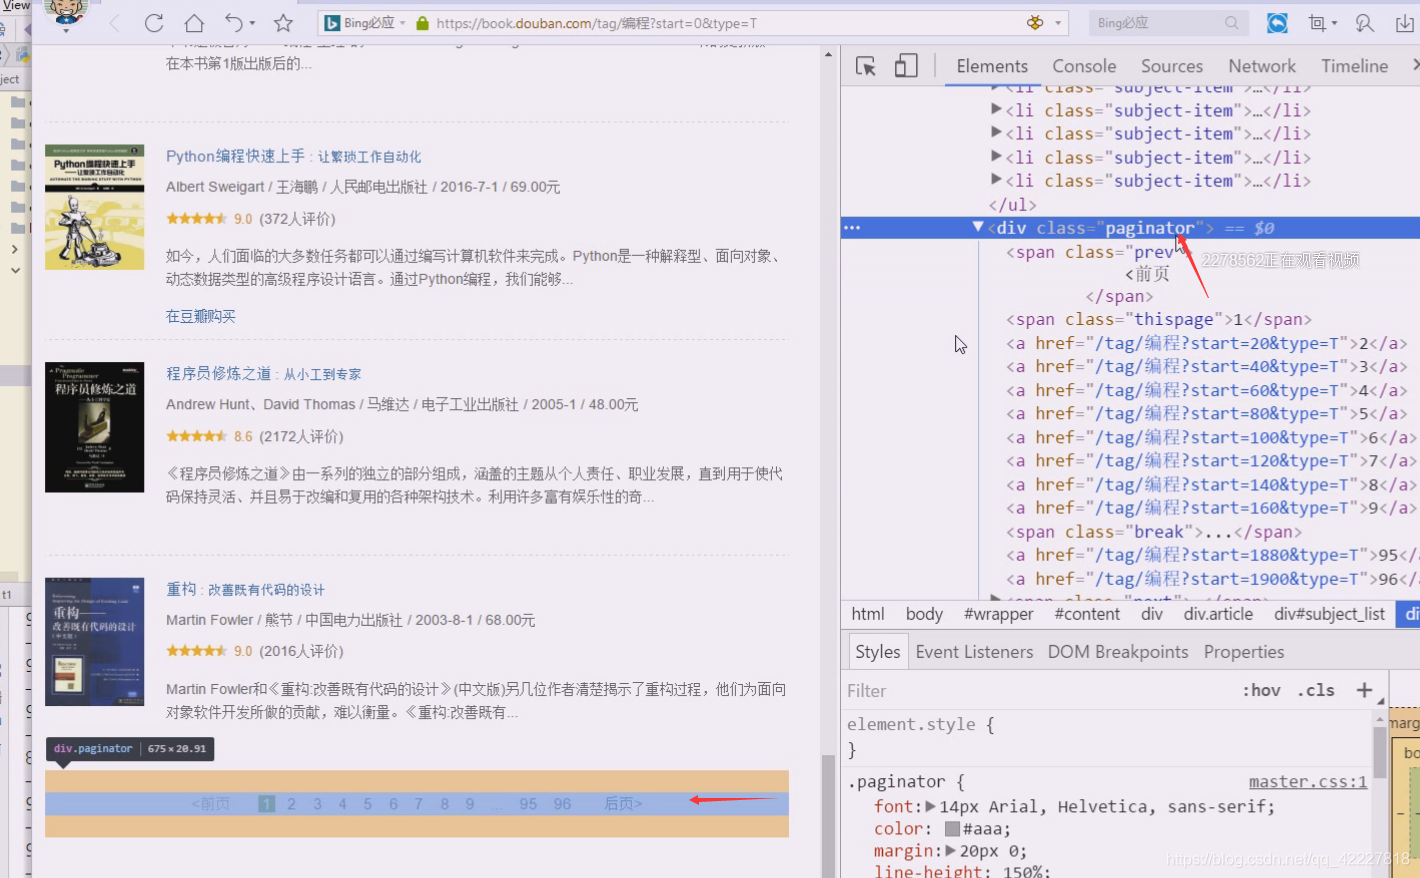Click the html breadcrumb
1420x878 pixels.
click(868, 614)
